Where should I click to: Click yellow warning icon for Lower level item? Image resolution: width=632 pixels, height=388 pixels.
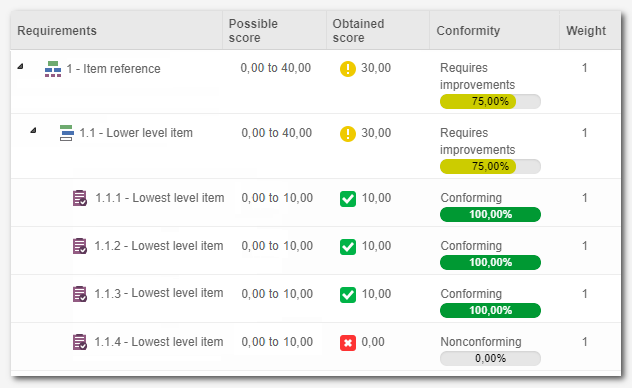tap(348, 134)
